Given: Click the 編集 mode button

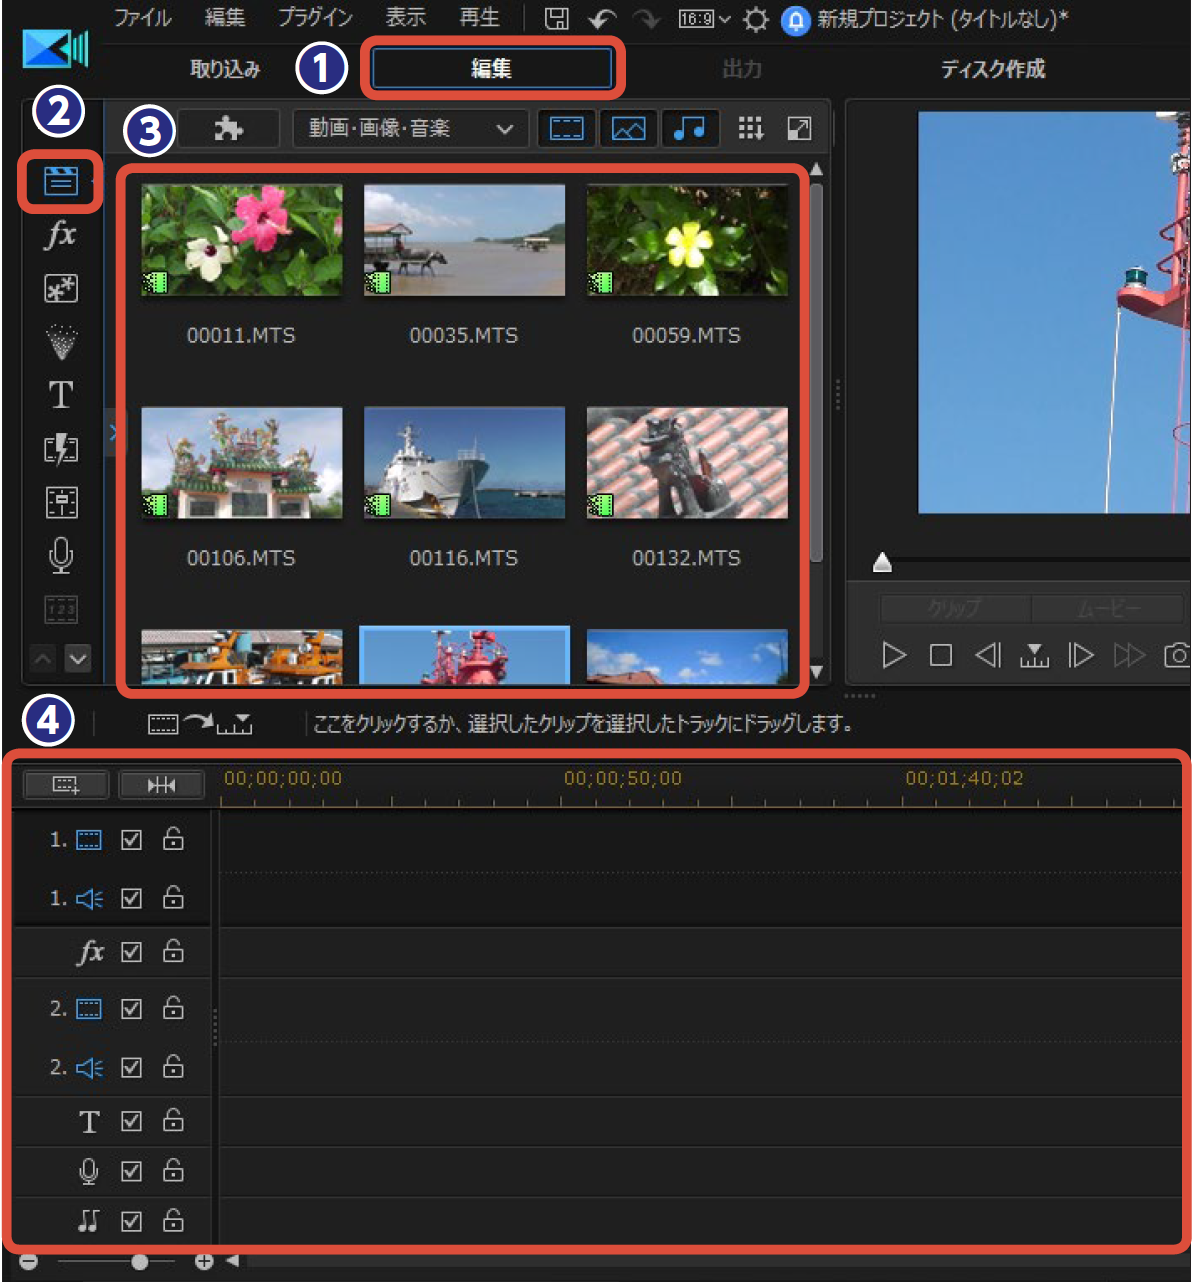Looking at the screenshot, I should pyautogui.click(x=491, y=69).
